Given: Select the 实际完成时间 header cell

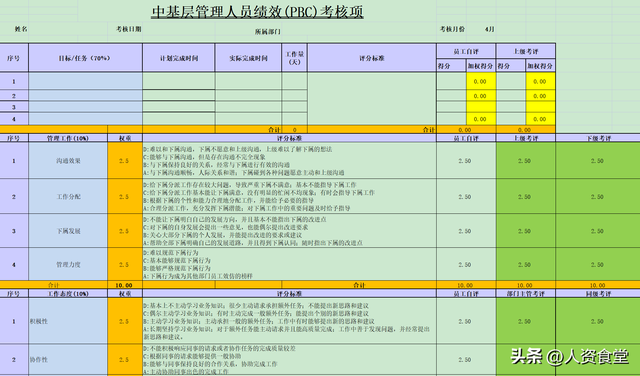Looking at the screenshot, I should tap(248, 58).
